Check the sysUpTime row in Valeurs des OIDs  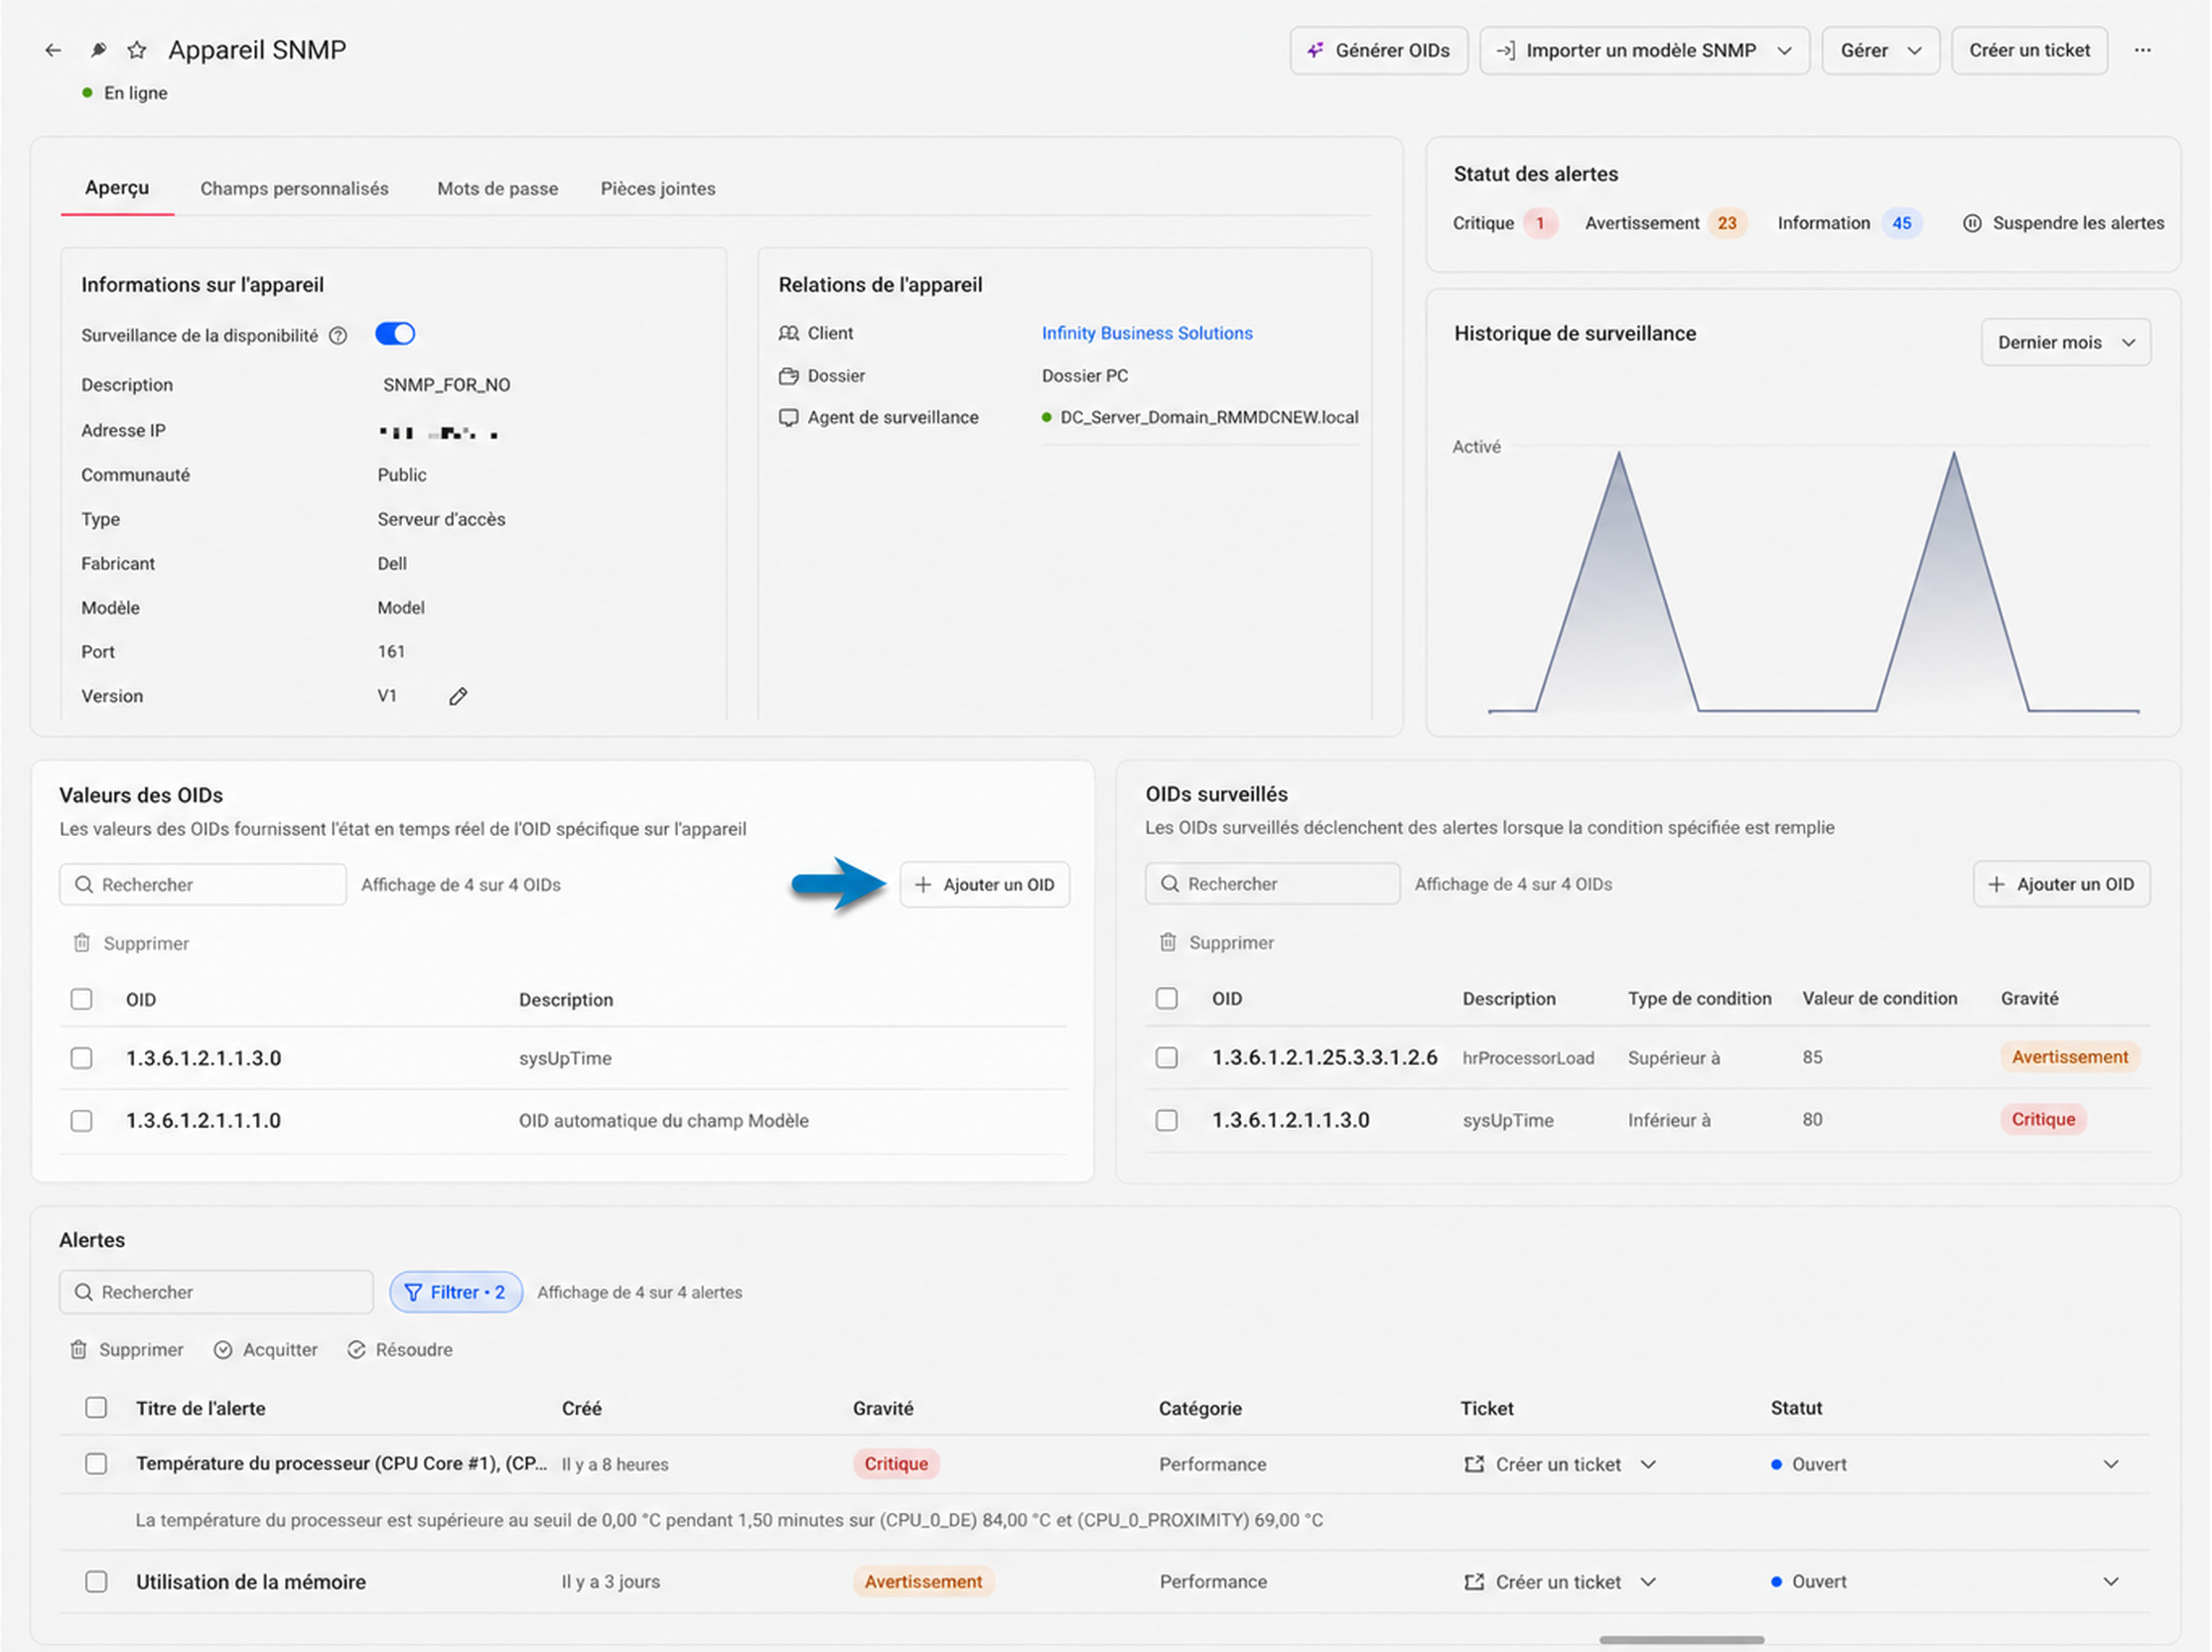tap(82, 1059)
